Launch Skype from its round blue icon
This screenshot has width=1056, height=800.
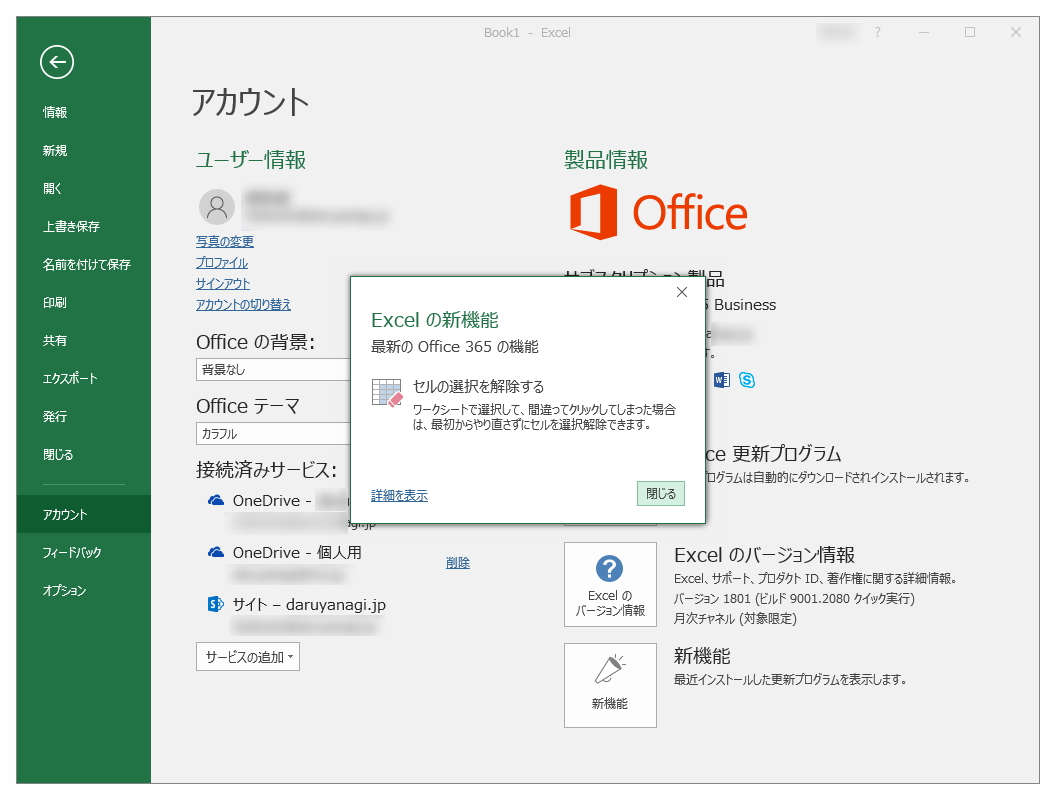(x=745, y=380)
